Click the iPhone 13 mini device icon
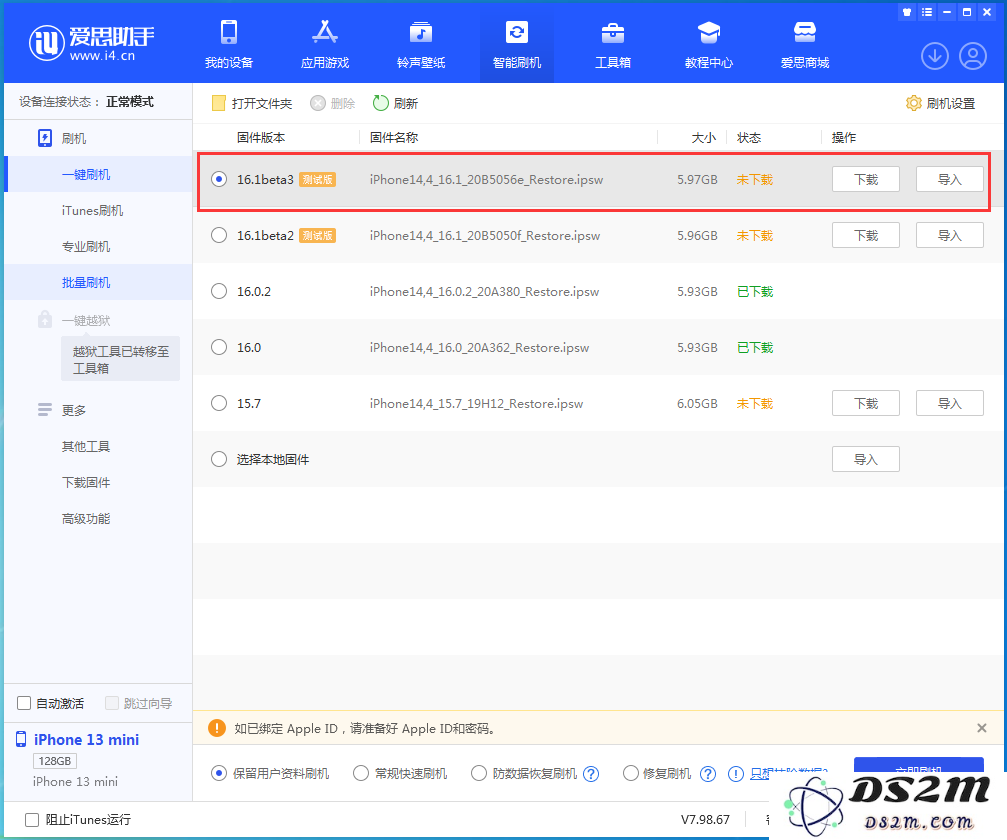 pos(21,739)
